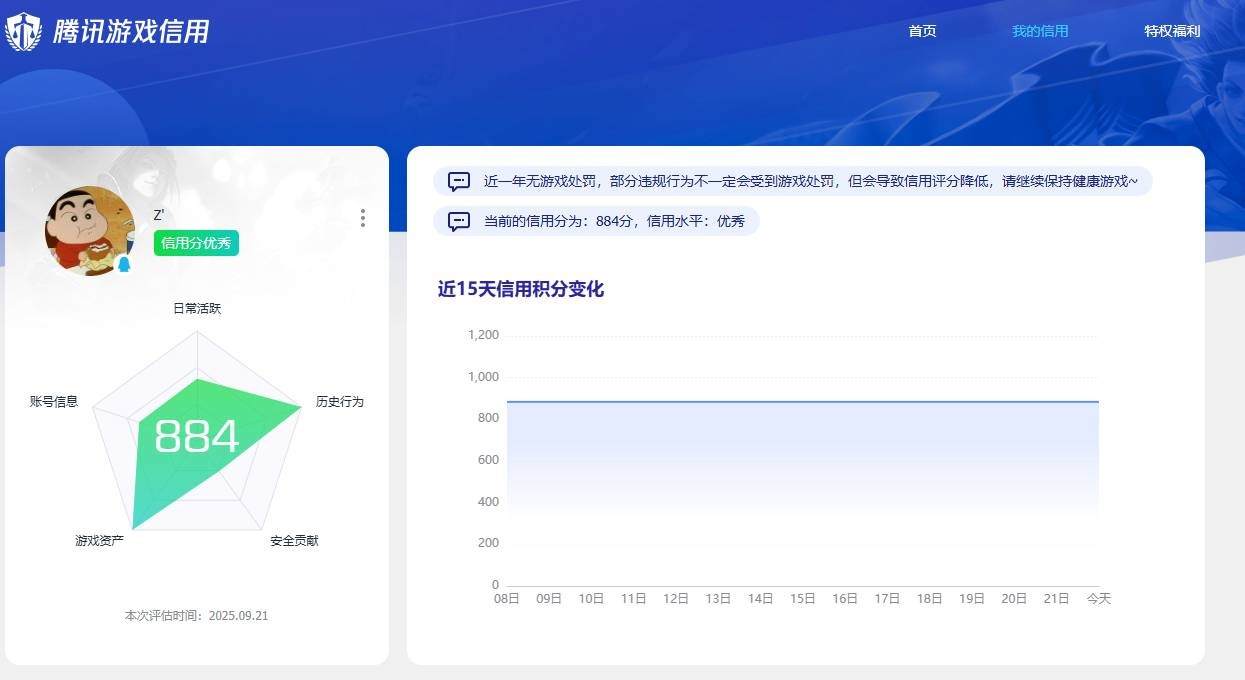Click the Tencent Game Credit shield logo

[23, 32]
